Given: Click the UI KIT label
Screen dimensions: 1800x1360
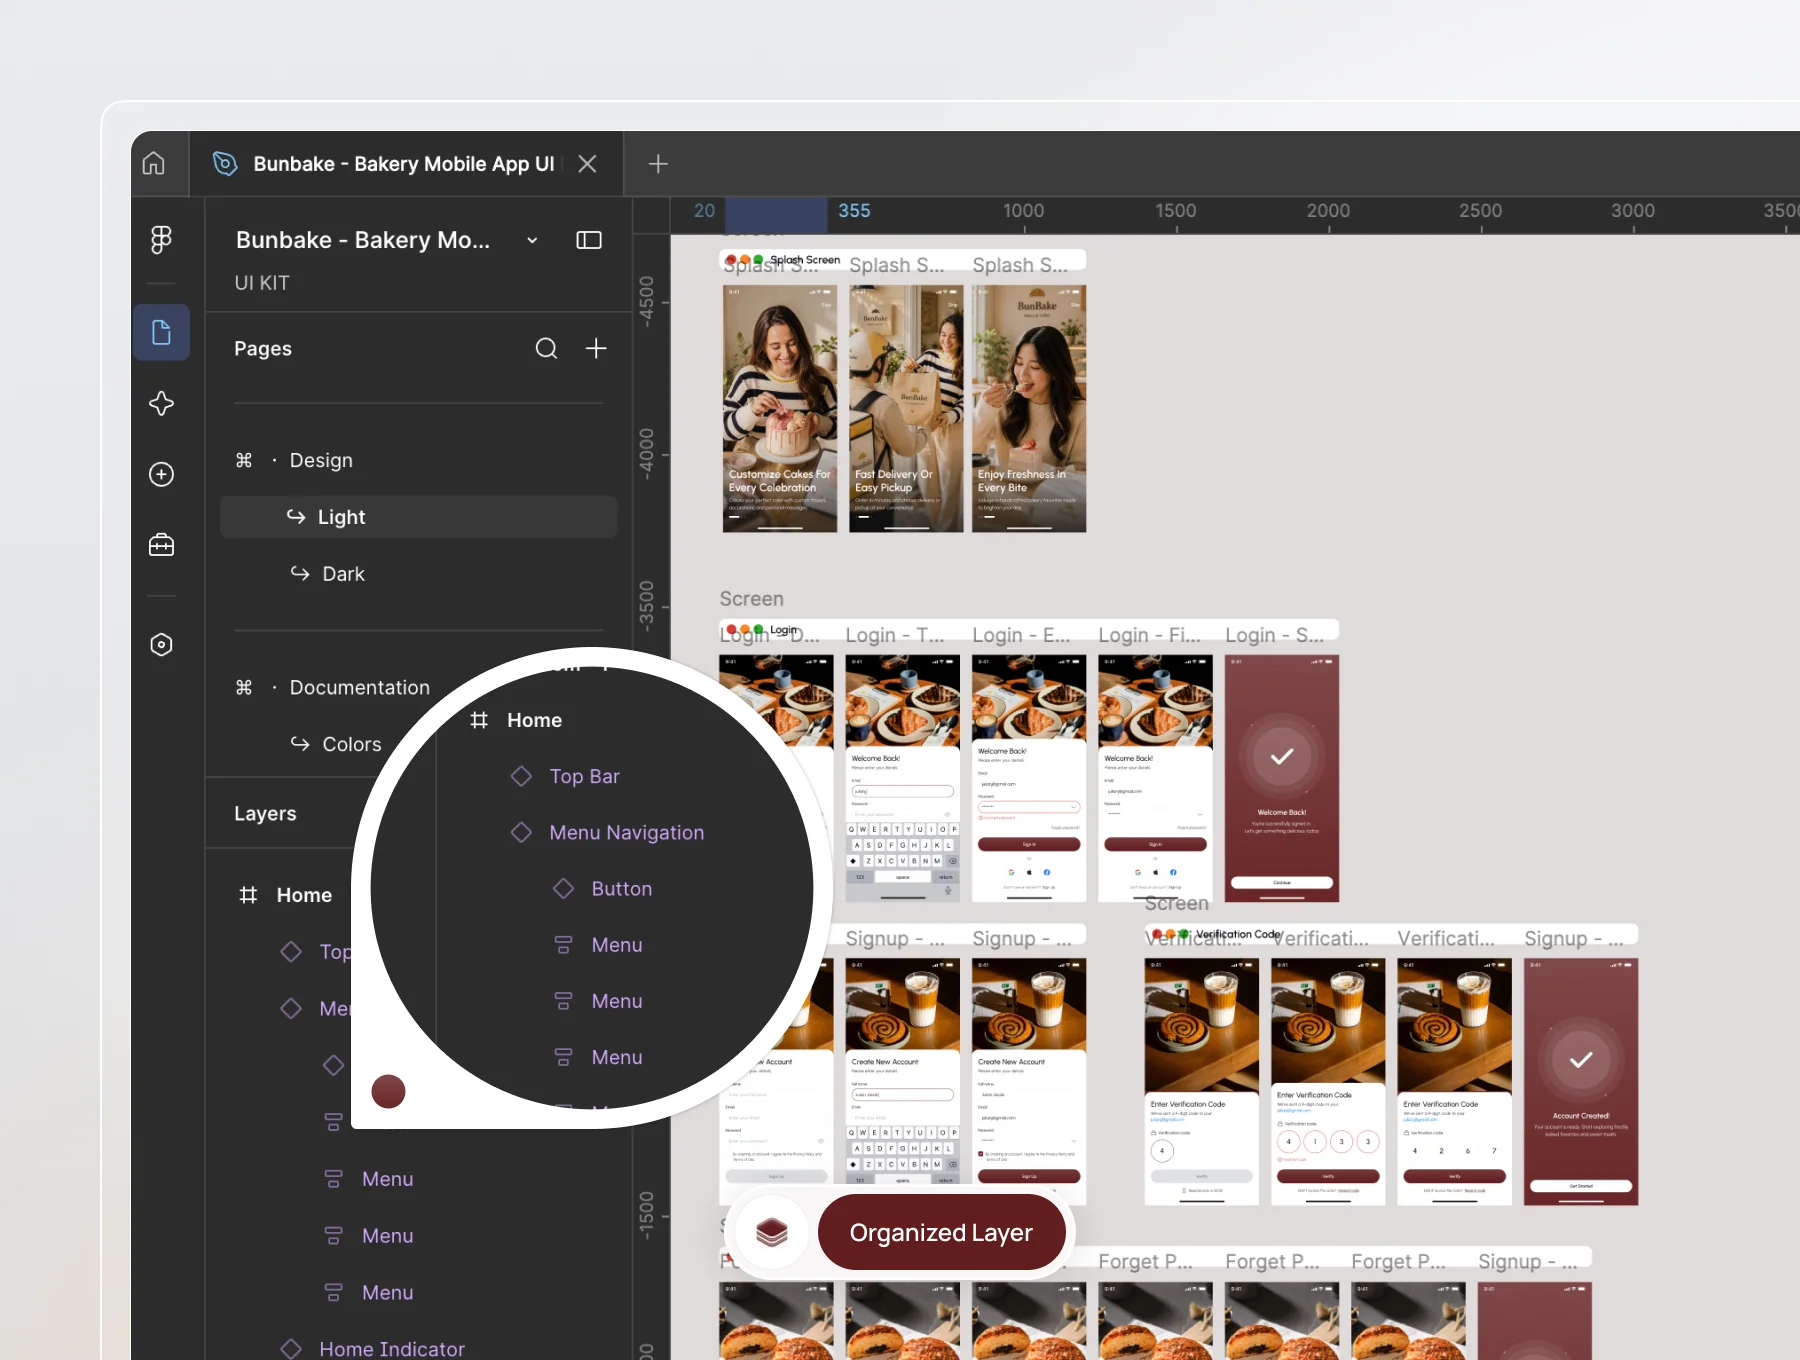Looking at the screenshot, I should click(x=262, y=283).
